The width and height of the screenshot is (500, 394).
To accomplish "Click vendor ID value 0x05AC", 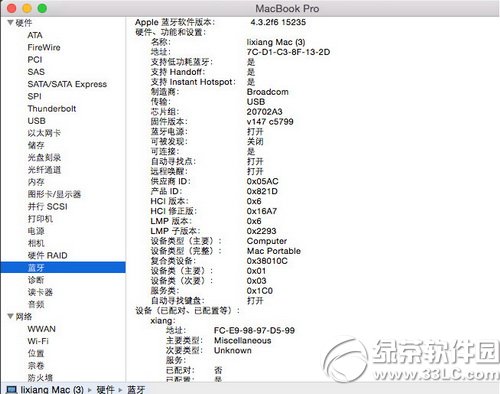I will tap(262, 181).
